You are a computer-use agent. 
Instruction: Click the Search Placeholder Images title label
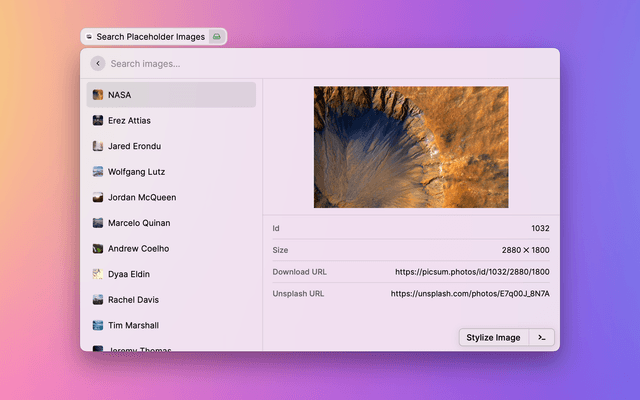coord(150,37)
